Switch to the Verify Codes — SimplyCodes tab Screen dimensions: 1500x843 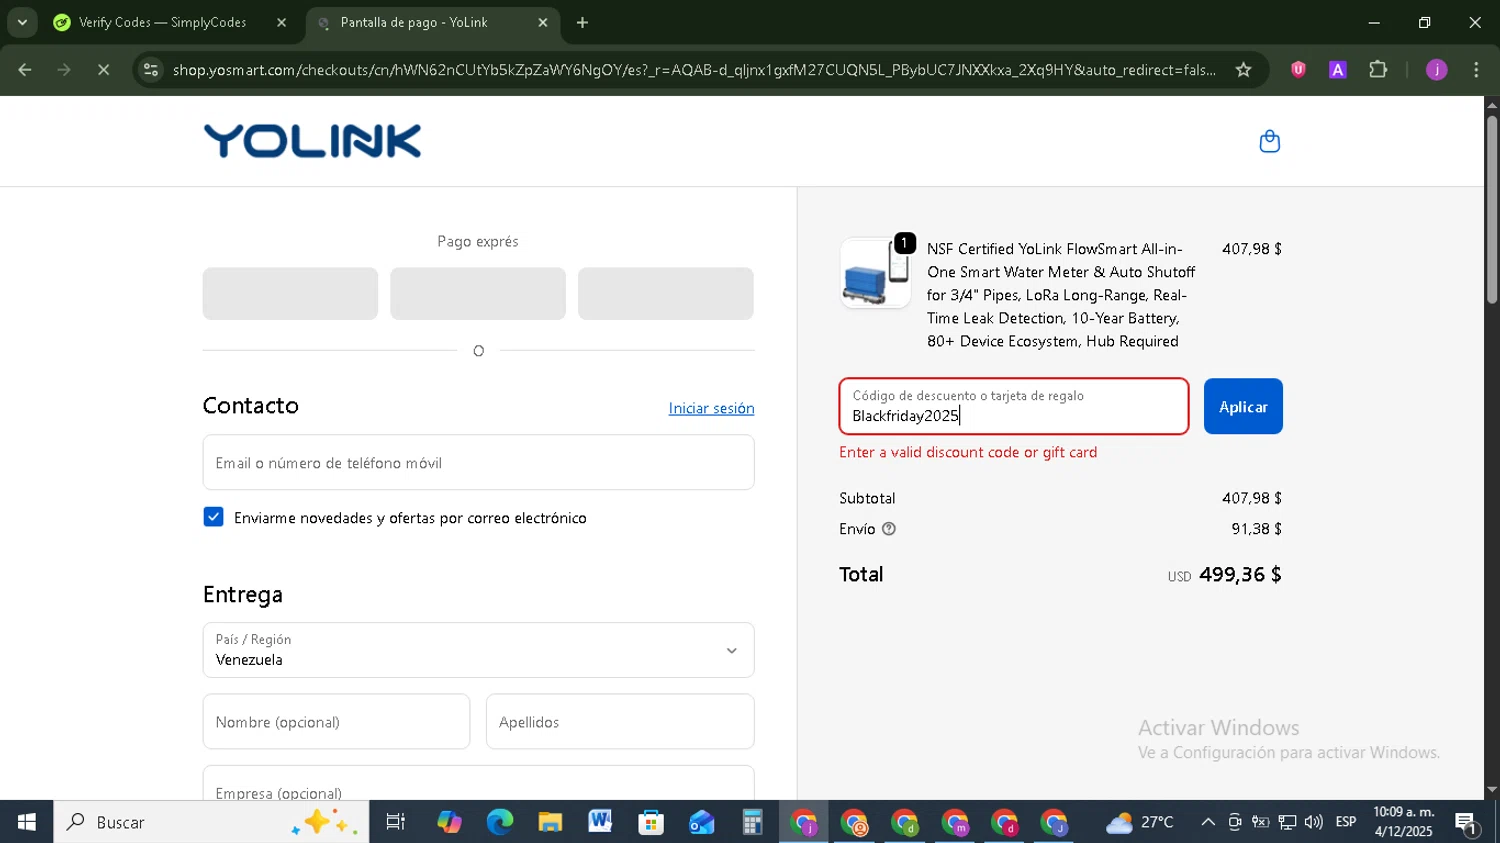pyautogui.click(x=162, y=22)
